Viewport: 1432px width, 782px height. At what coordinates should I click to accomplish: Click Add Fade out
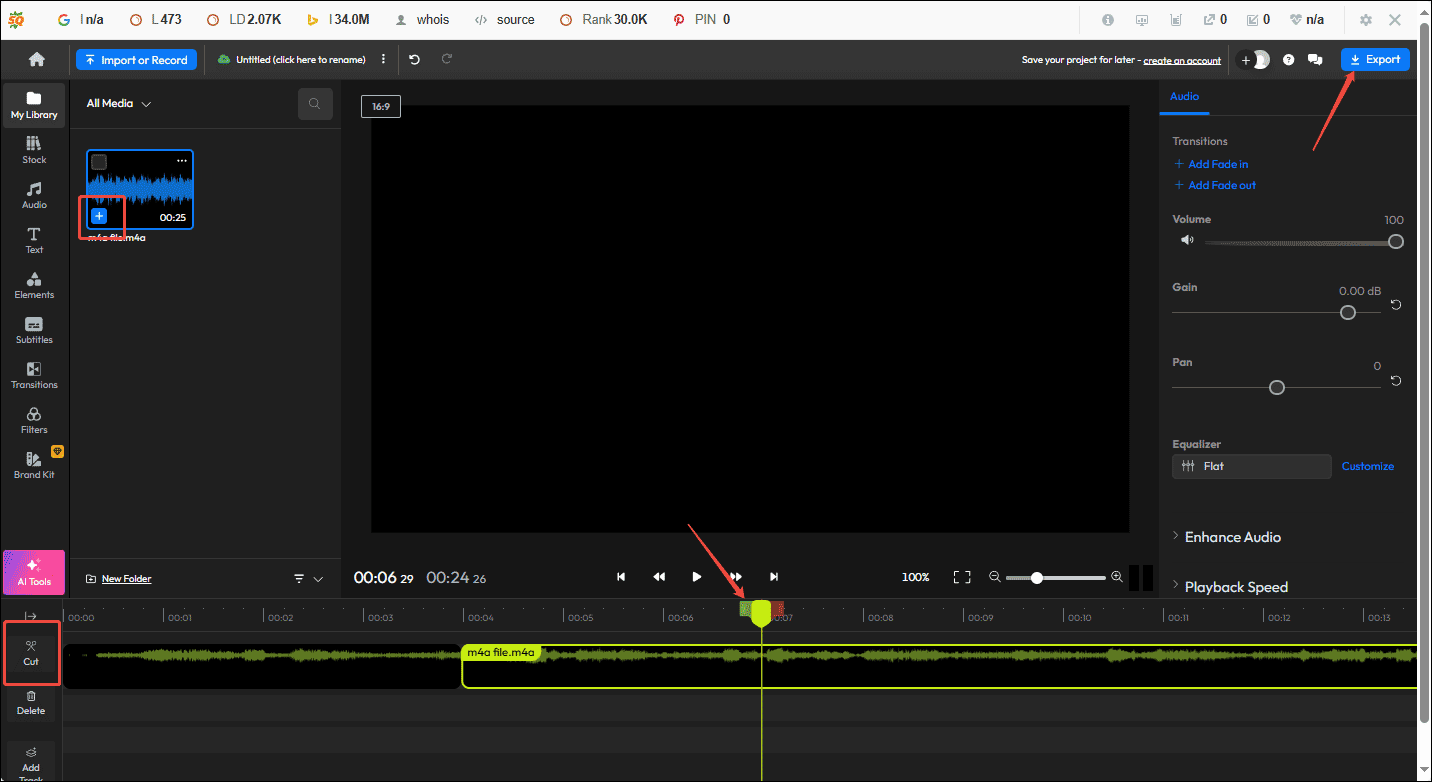[1215, 185]
